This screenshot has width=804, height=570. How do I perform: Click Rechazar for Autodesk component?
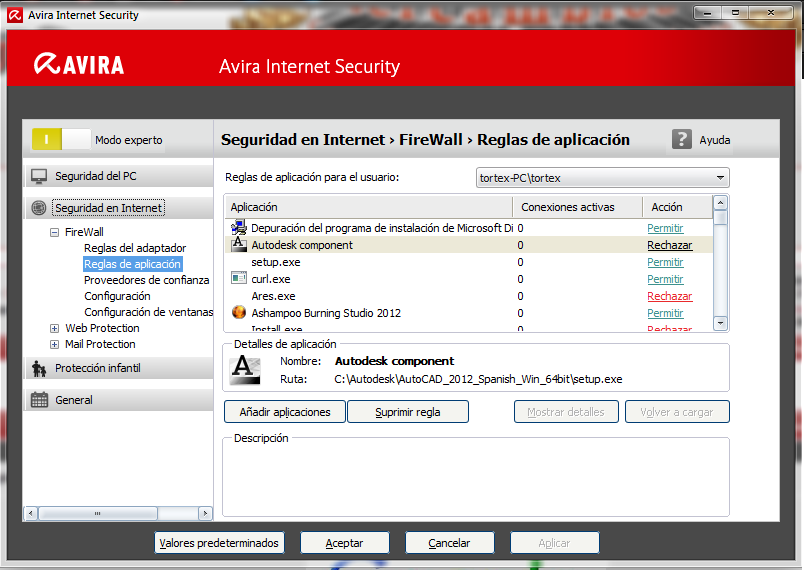click(x=670, y=245)
